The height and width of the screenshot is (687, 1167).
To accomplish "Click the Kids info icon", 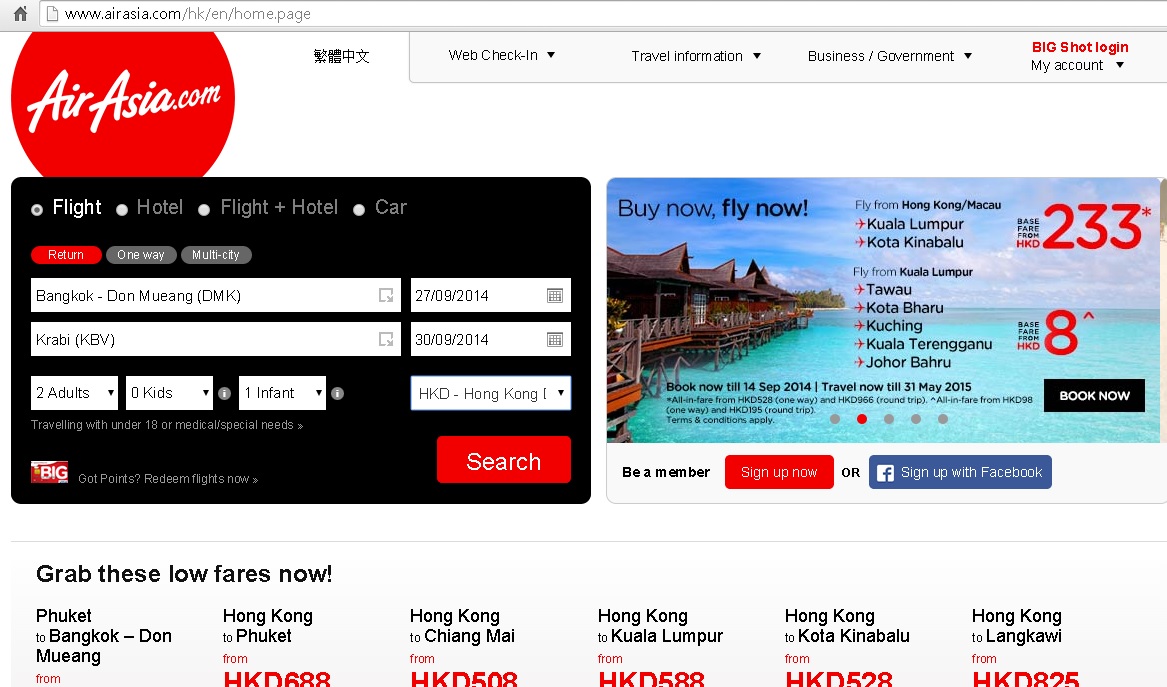I will point(224,393).
